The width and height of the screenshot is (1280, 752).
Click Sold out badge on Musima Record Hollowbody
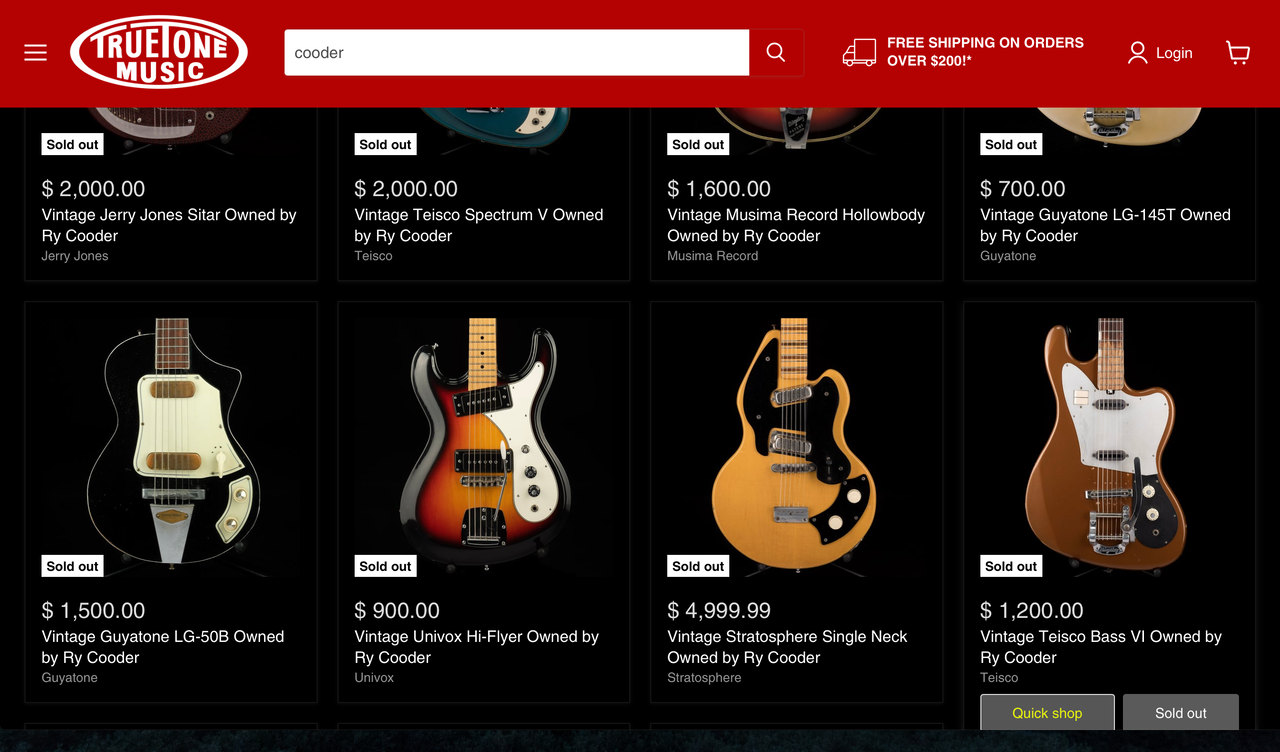coord(698,144)
